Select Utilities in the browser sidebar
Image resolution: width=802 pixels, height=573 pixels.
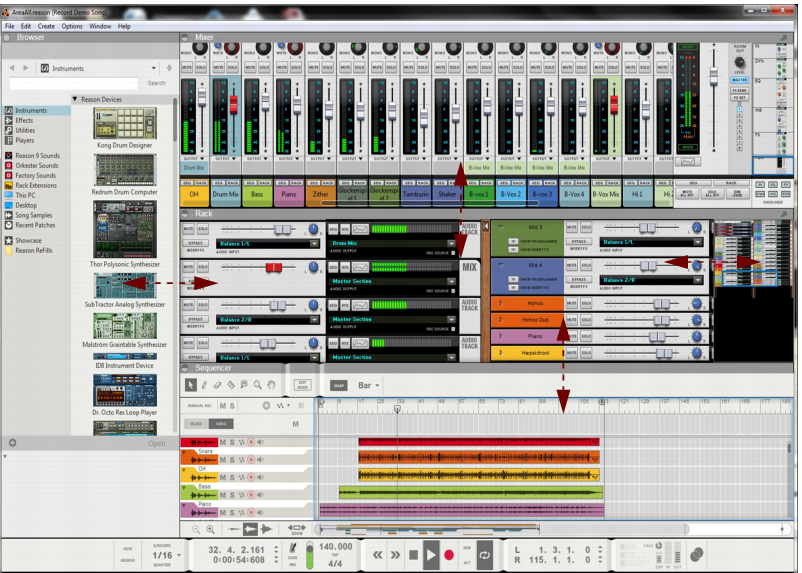pyautogui.click(x=25, y=130)
